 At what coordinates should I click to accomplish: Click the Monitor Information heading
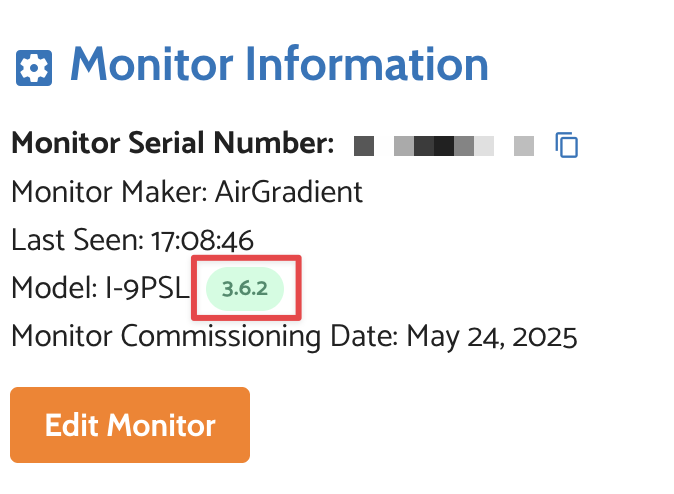278,66
